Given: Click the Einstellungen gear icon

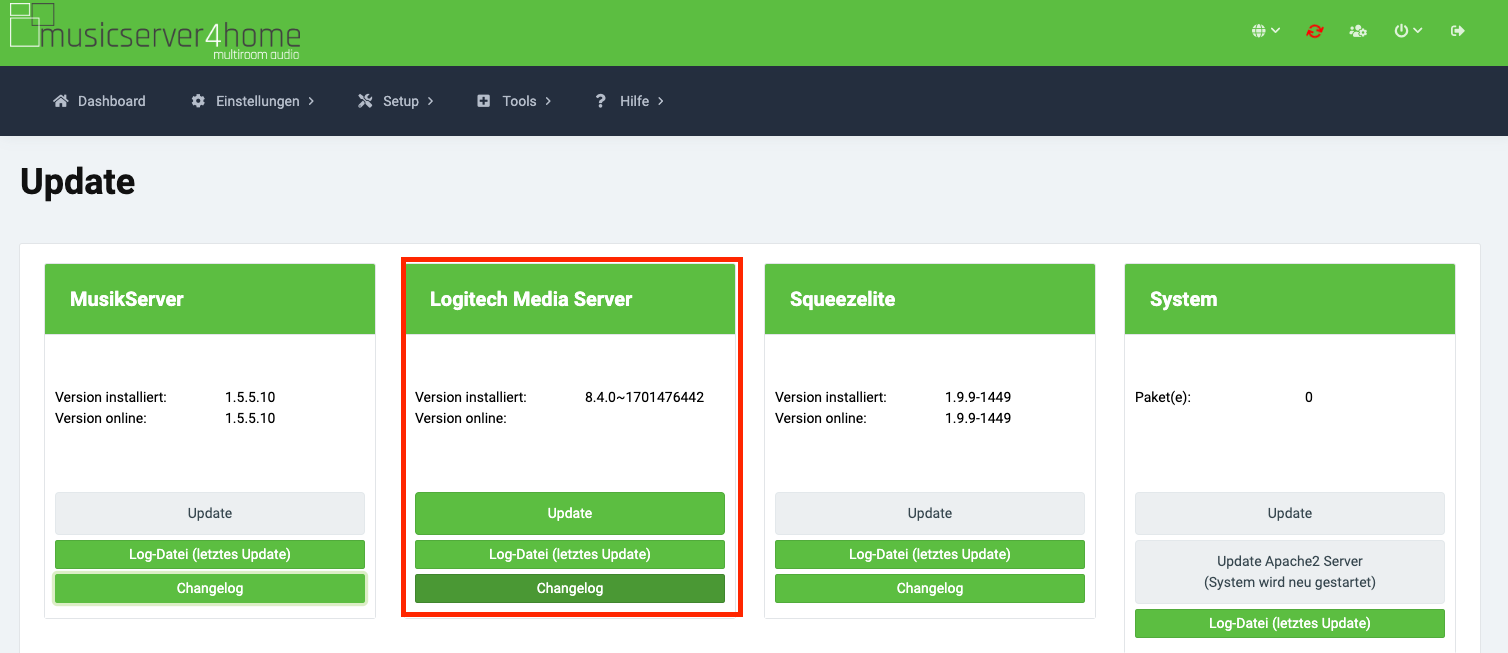Looking at the screenshot, I should coord(198,101).
